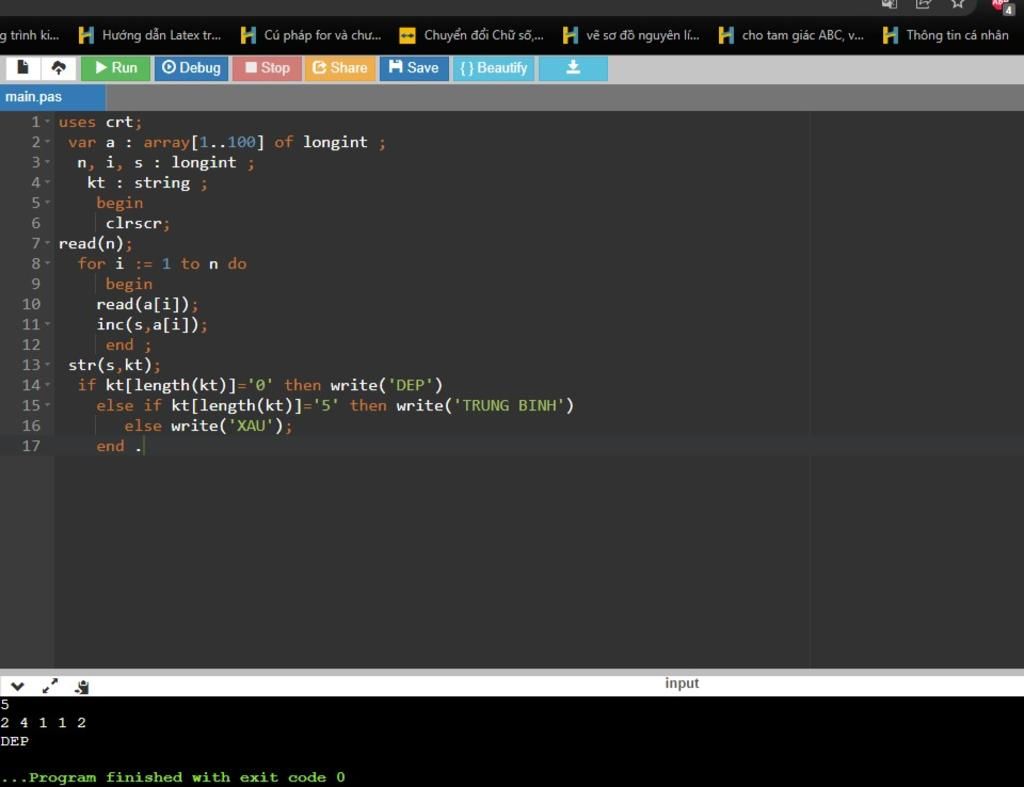Image resolution: width=1024 pixels, height=787 pixels.
Task: Download the code file
Action: pos(573,68)
